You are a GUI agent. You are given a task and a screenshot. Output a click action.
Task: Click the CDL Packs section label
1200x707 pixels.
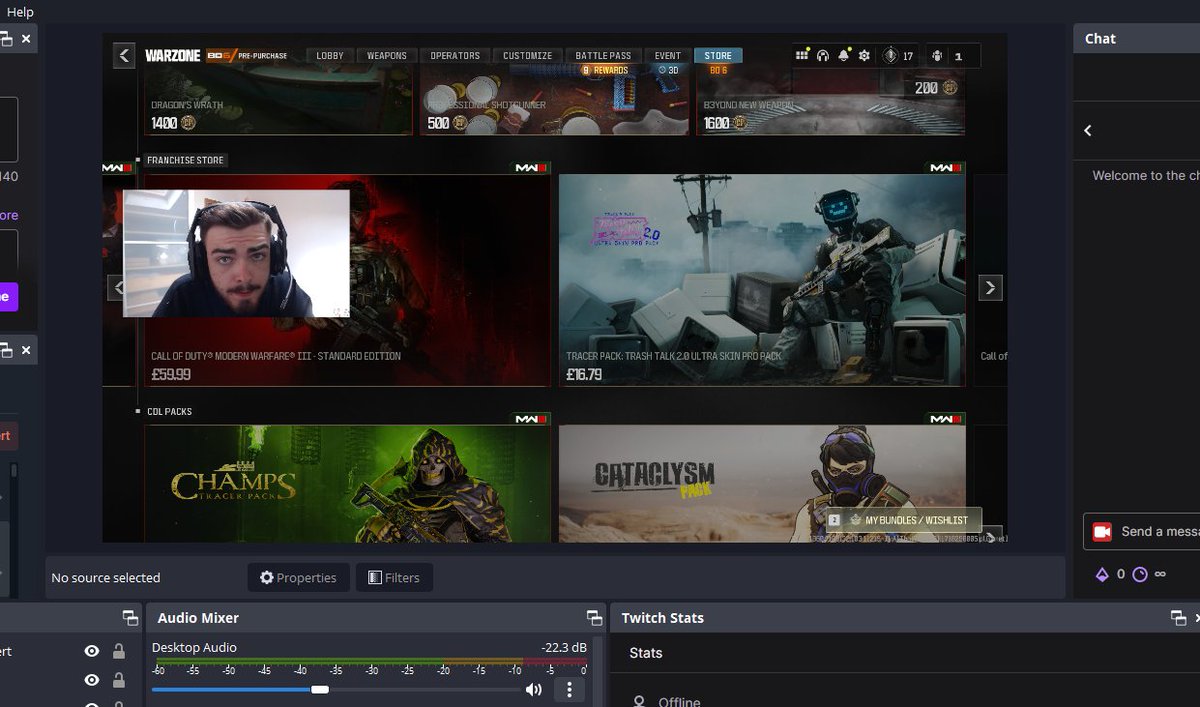point(169,411)
